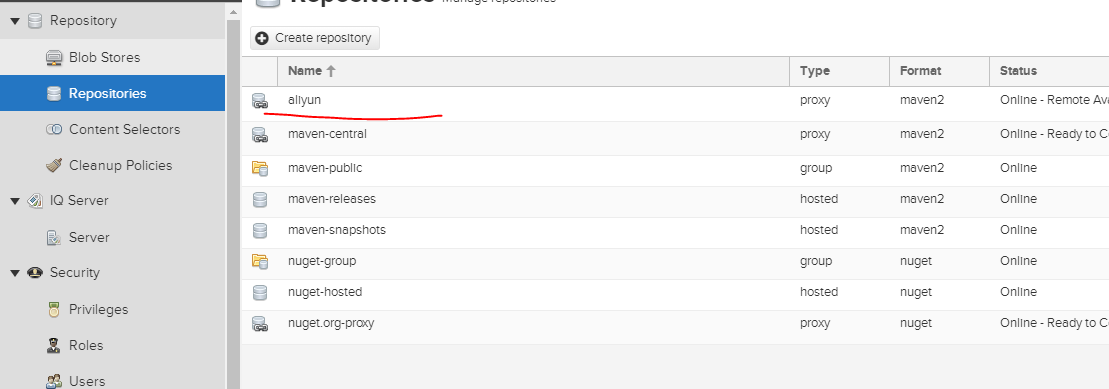This screenshot has width=1109, height=389.
Task: Click the Cleanup Policies broom icon
Action: click(x=54, y=166)
